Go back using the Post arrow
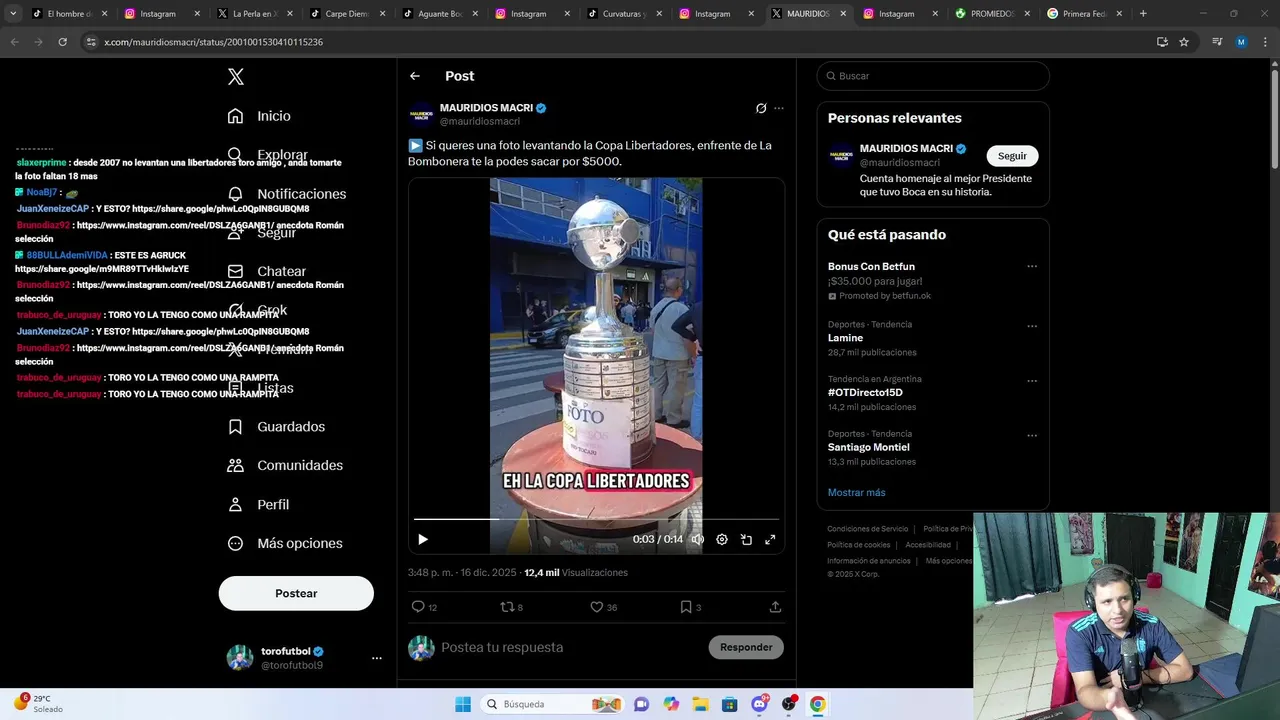1280x720 pixels. coord(415,76)
